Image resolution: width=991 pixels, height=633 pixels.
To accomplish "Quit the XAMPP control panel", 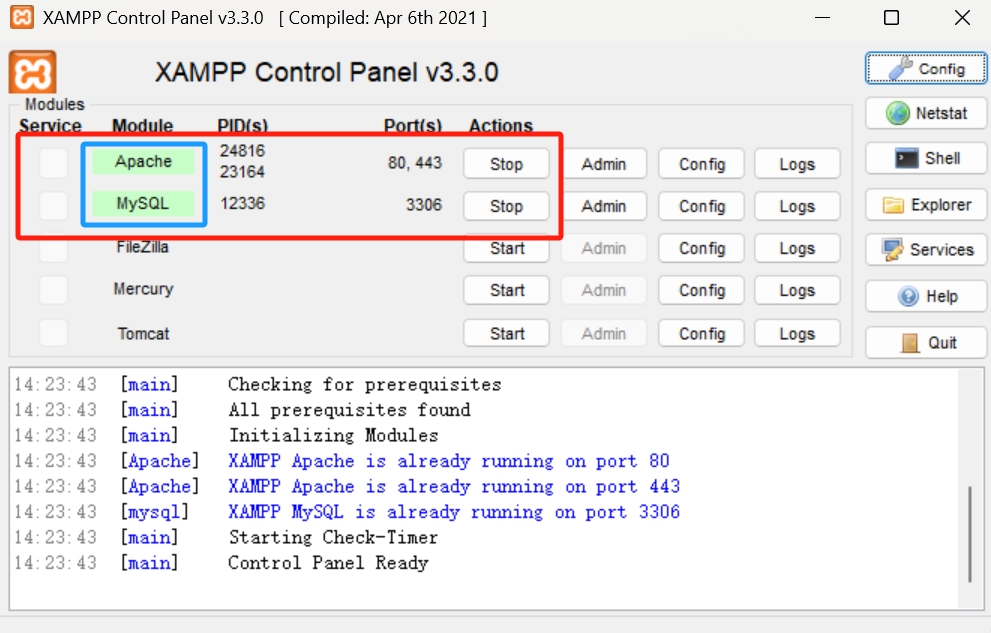I will [x=925, y=342].
